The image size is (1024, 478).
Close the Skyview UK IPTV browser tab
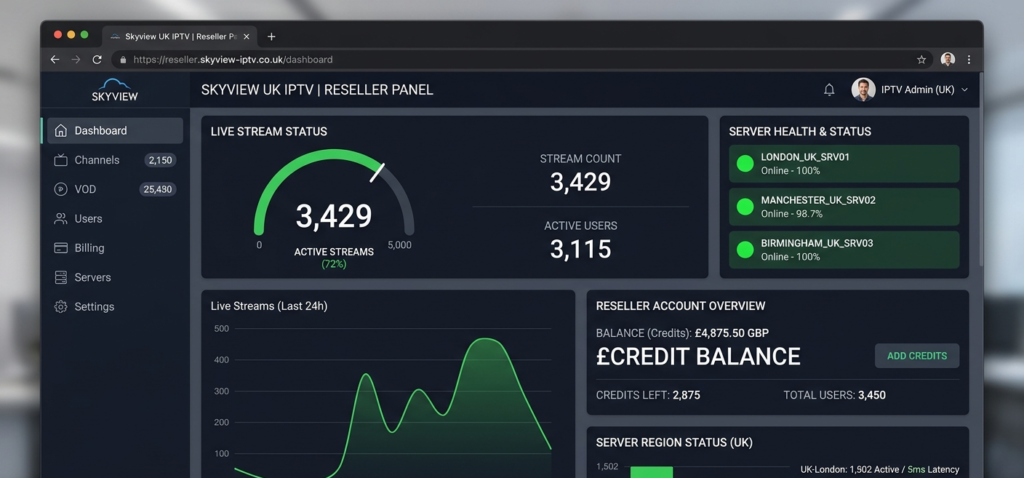click(x=246, y=37)
